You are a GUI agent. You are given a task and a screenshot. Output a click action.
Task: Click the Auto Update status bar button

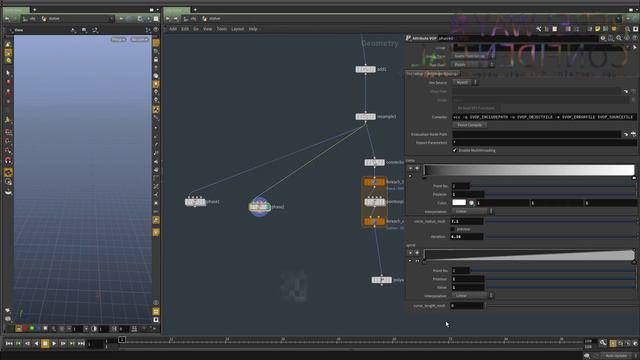coord(616,356)
